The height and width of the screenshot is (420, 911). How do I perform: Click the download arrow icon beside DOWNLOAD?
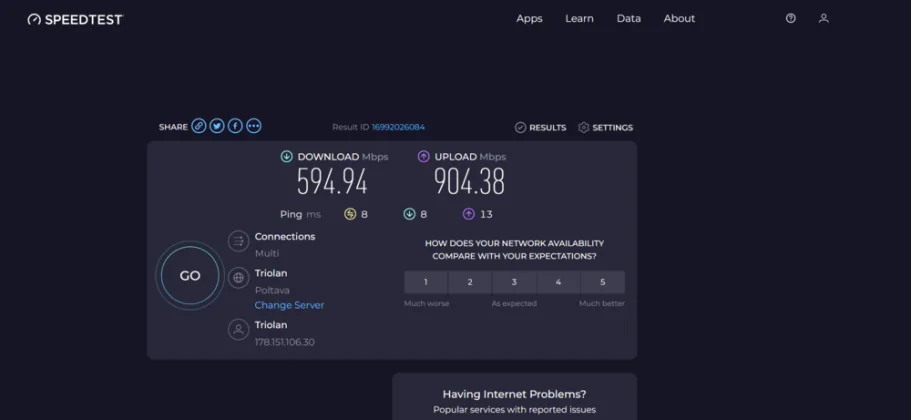(x=286, y=156)
